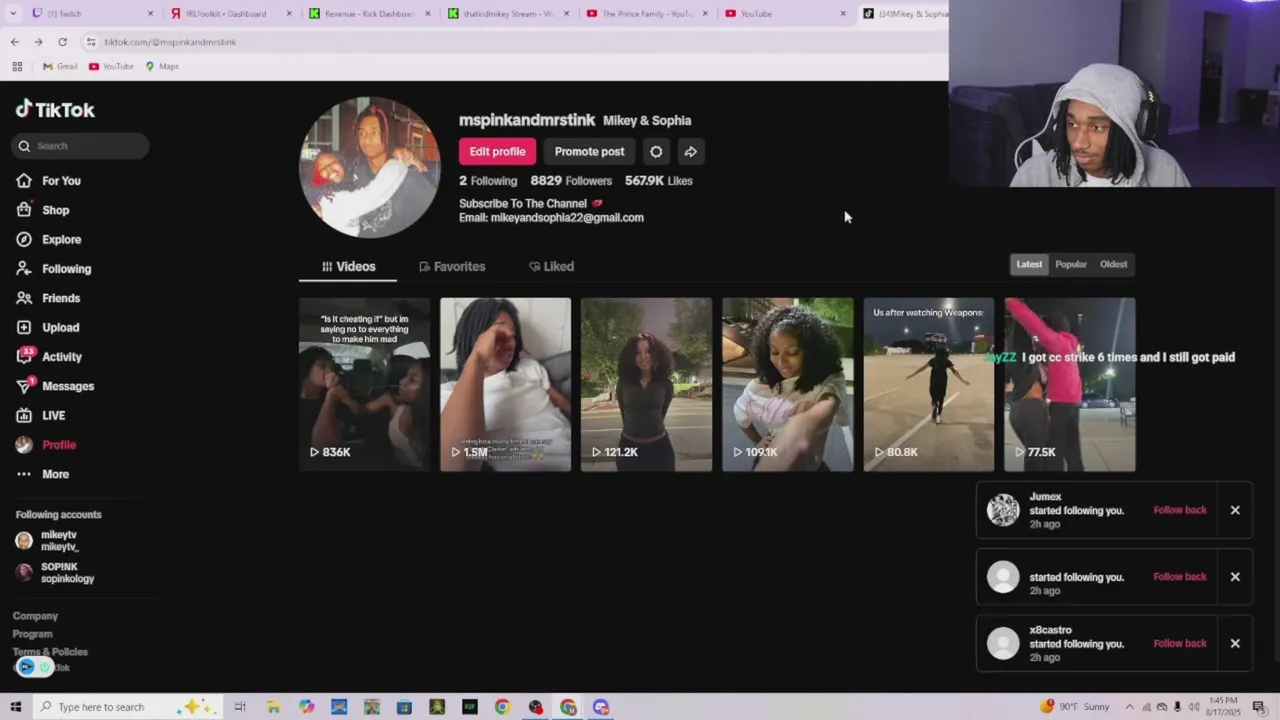
Task: Go to the LIVE section
Action: point(40,415)
